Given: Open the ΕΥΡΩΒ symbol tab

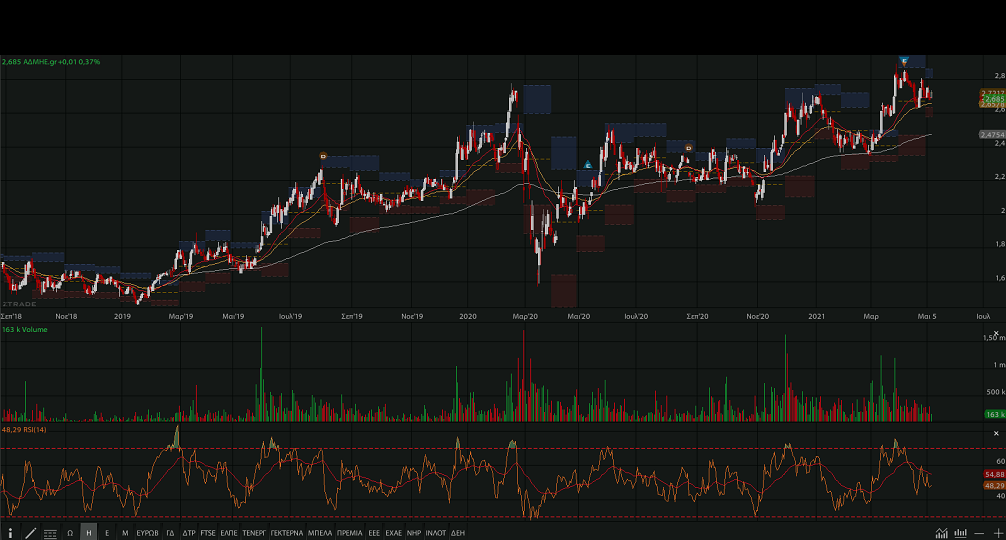Looking at the screenshot, I should pos(147,533).
